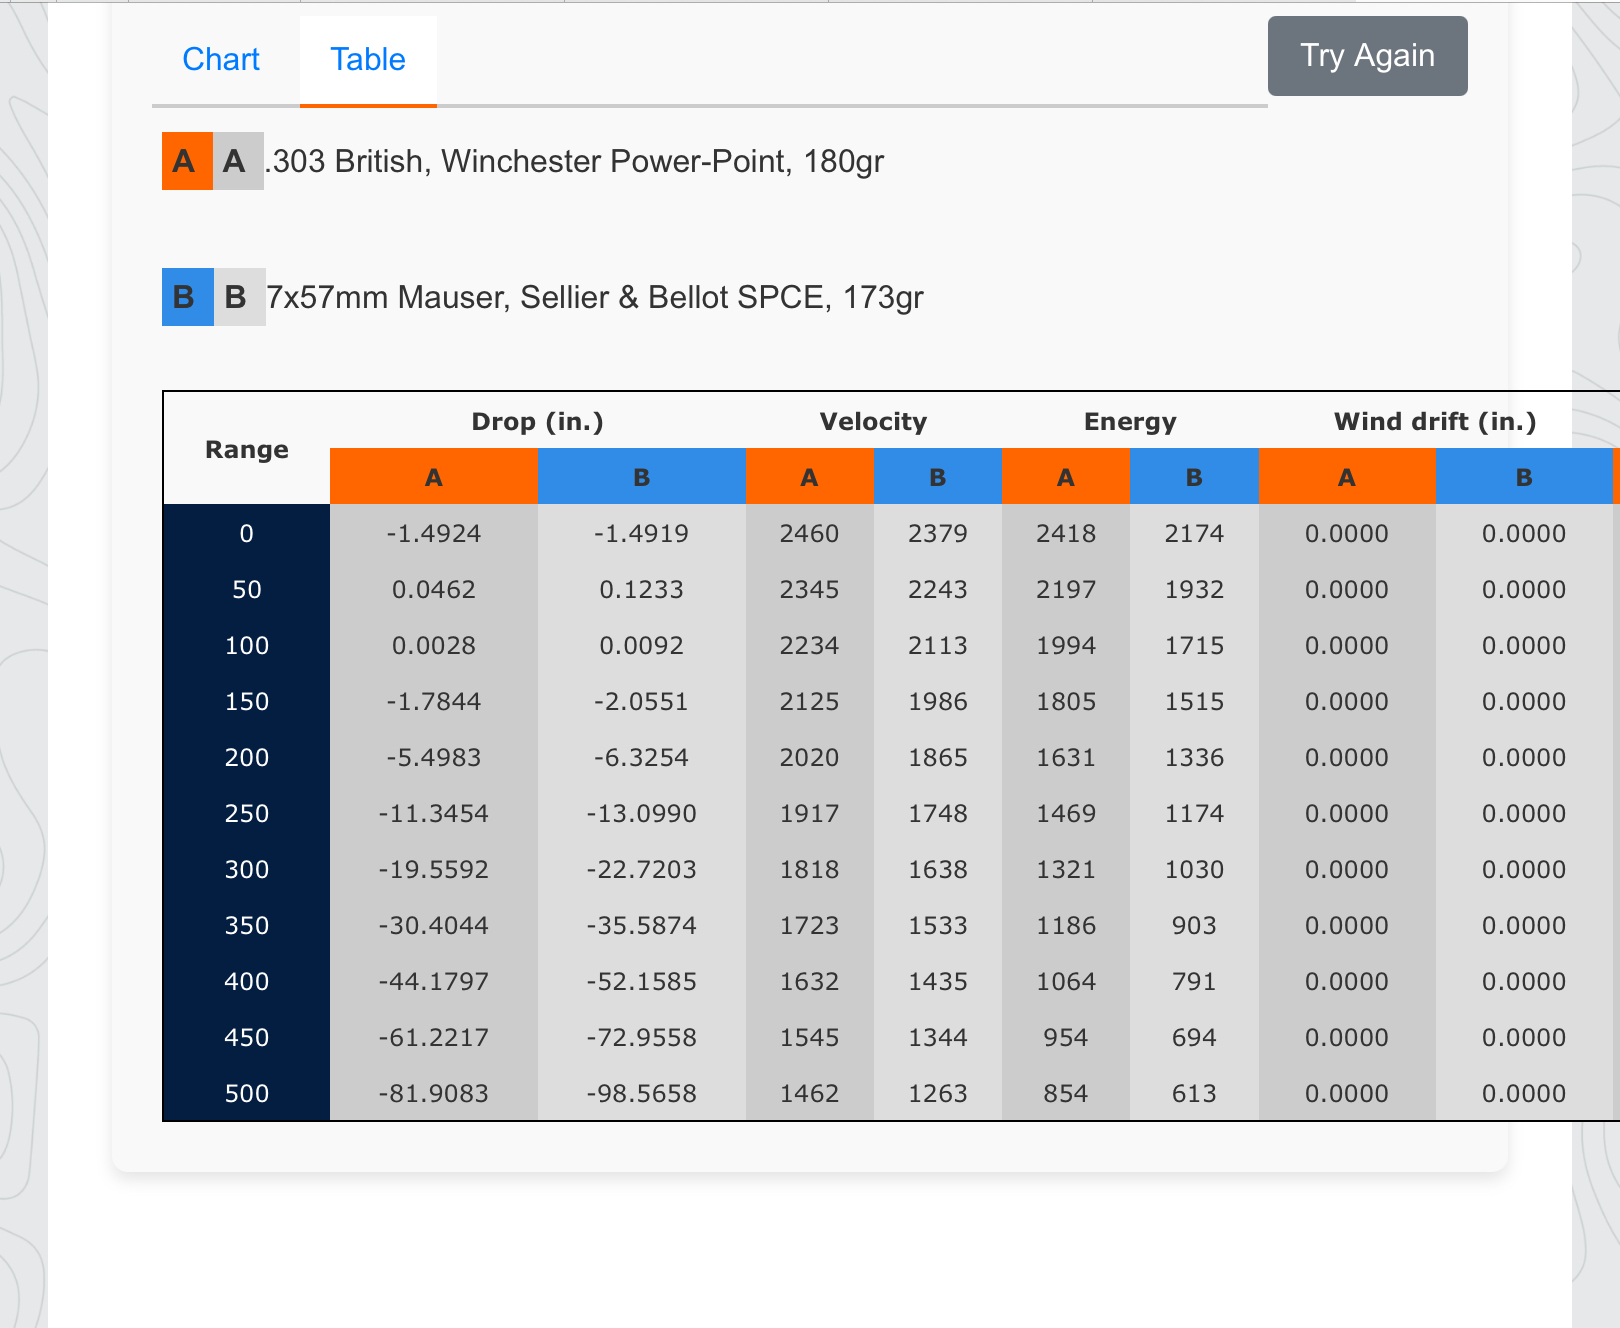The image size is (1620, 1328).
Task: Click the 7x57mm Mauser Sellier & Bellot label
Action: point(595,297)
